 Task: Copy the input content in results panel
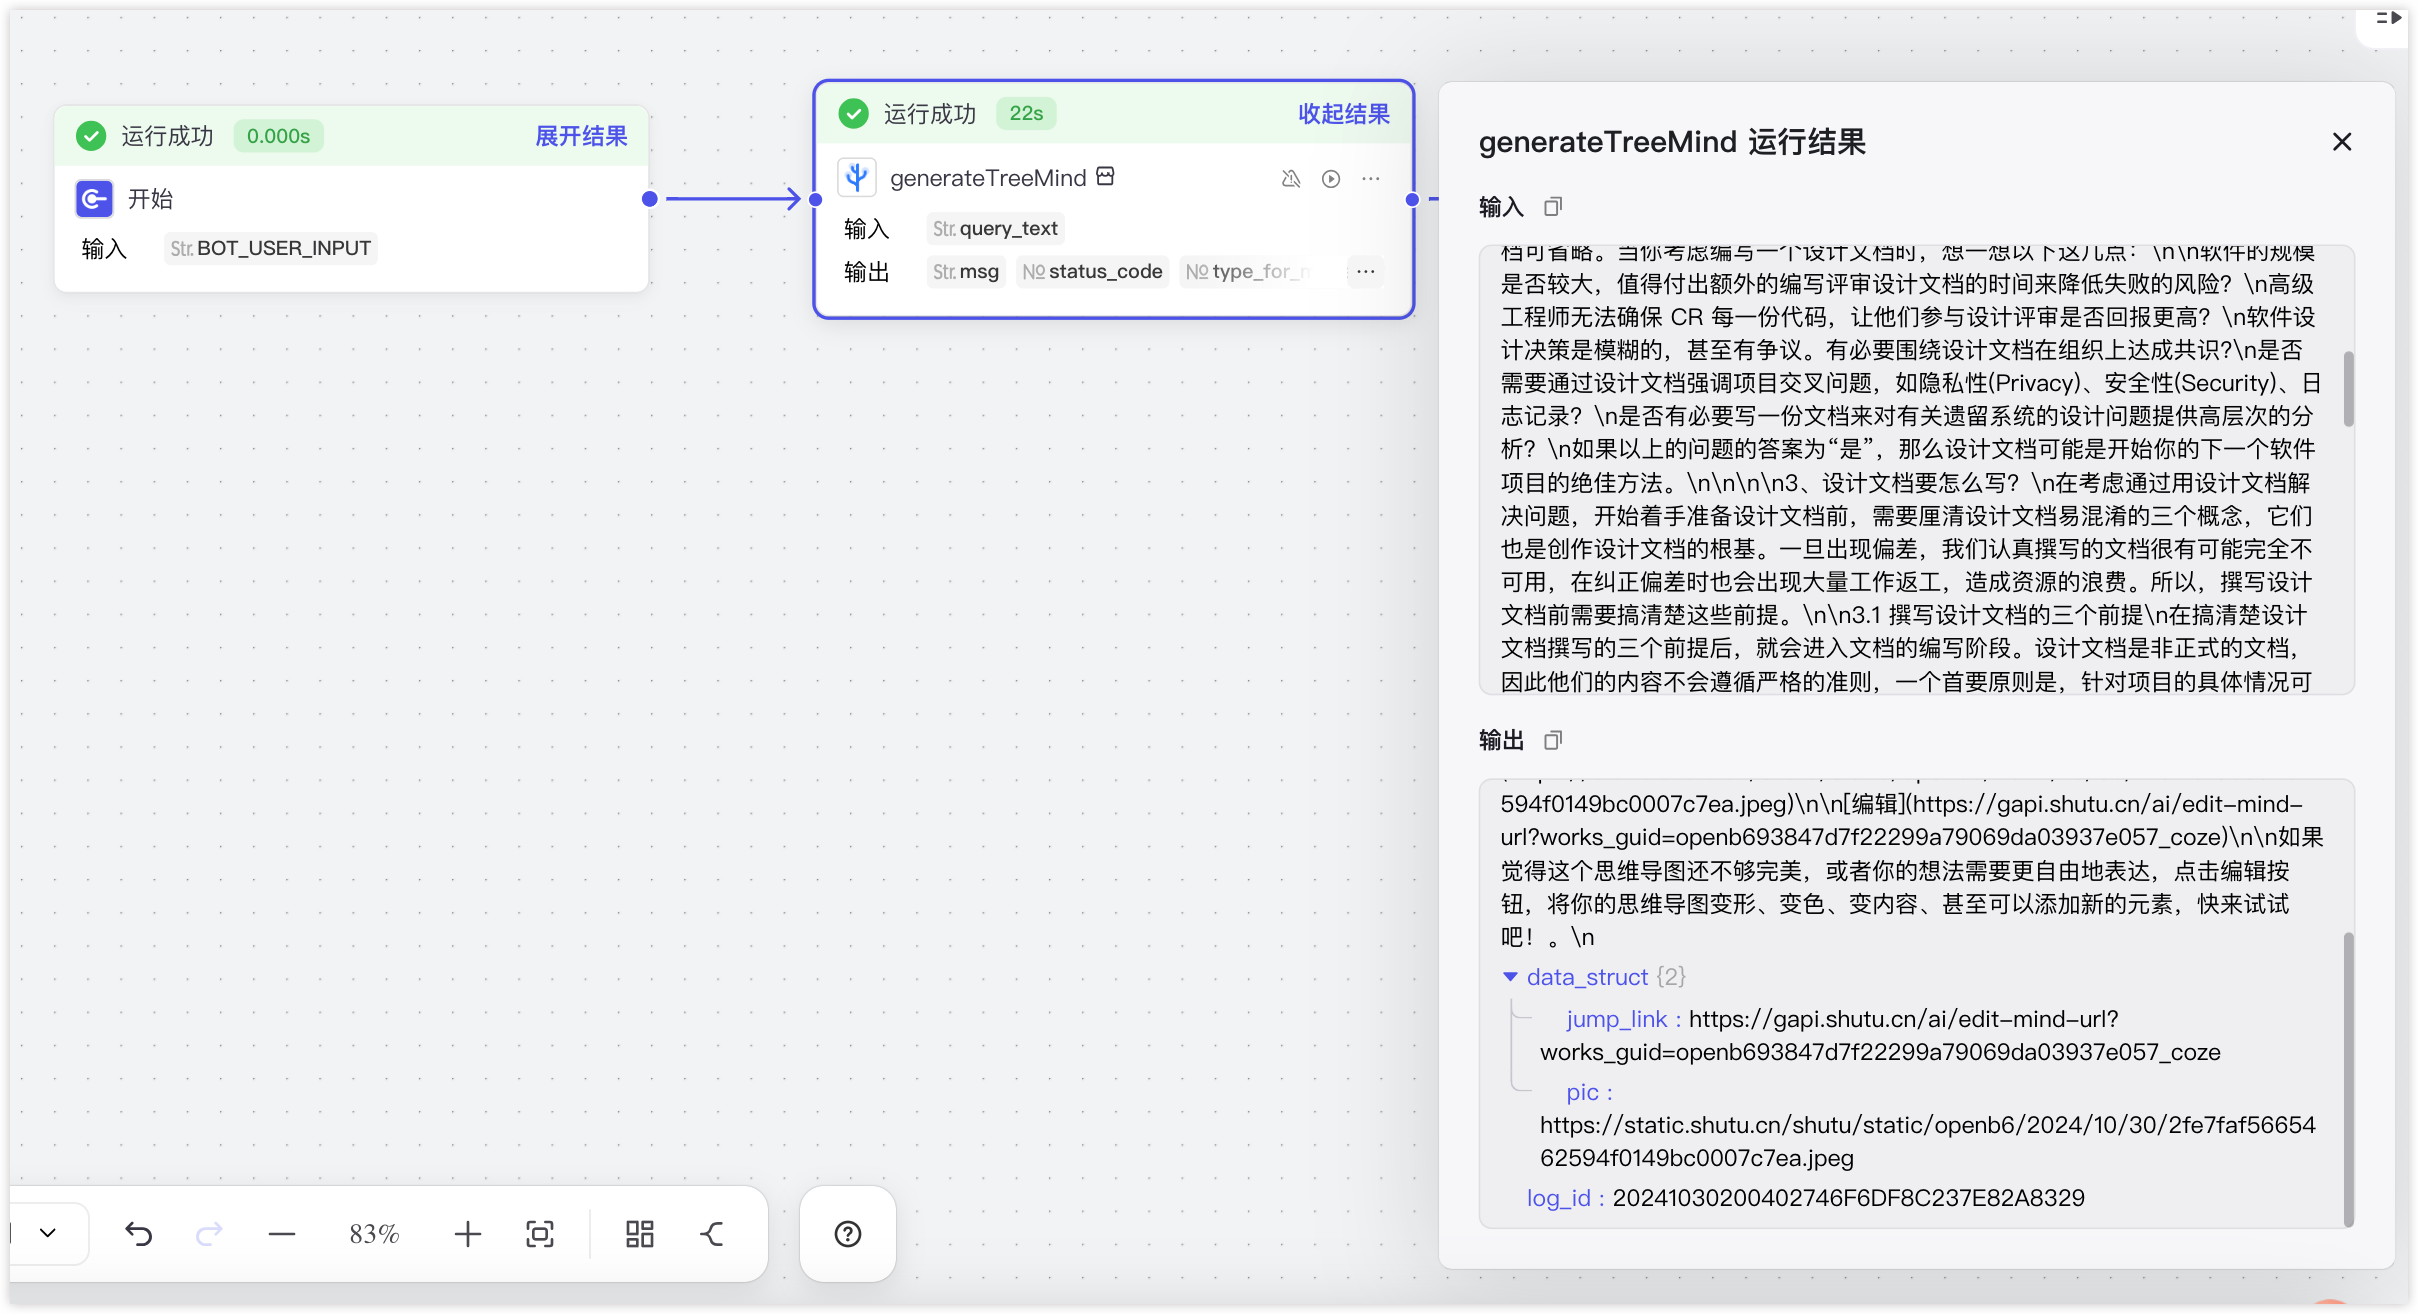tap(1552, 207)
